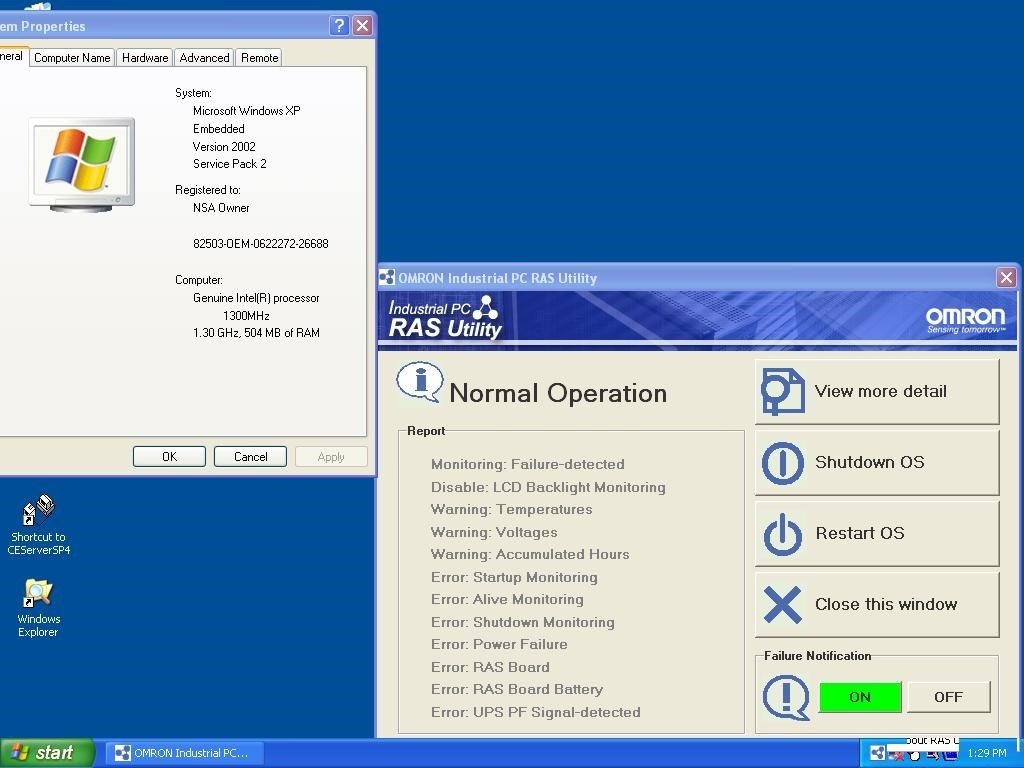The width and height of the screenshot is (1024, 768).
Task: Switch to the Hardware tab
Action: click(145, 57)
